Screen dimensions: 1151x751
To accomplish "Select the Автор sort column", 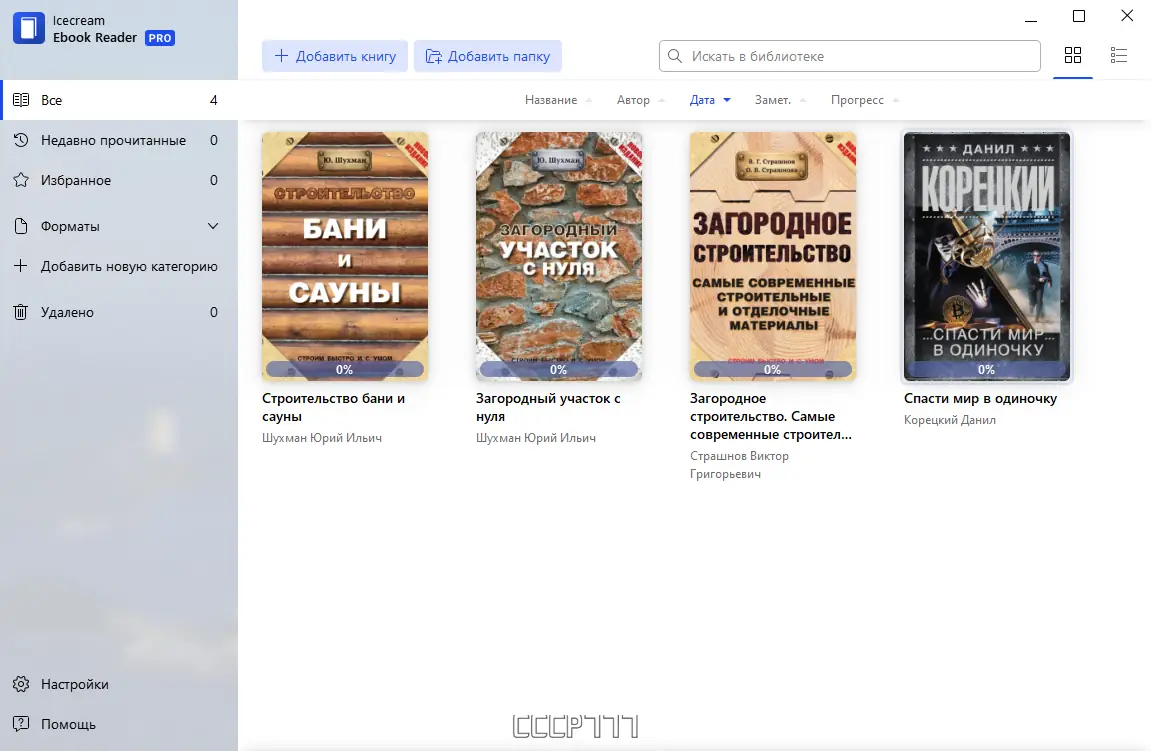I will point(633,100).
